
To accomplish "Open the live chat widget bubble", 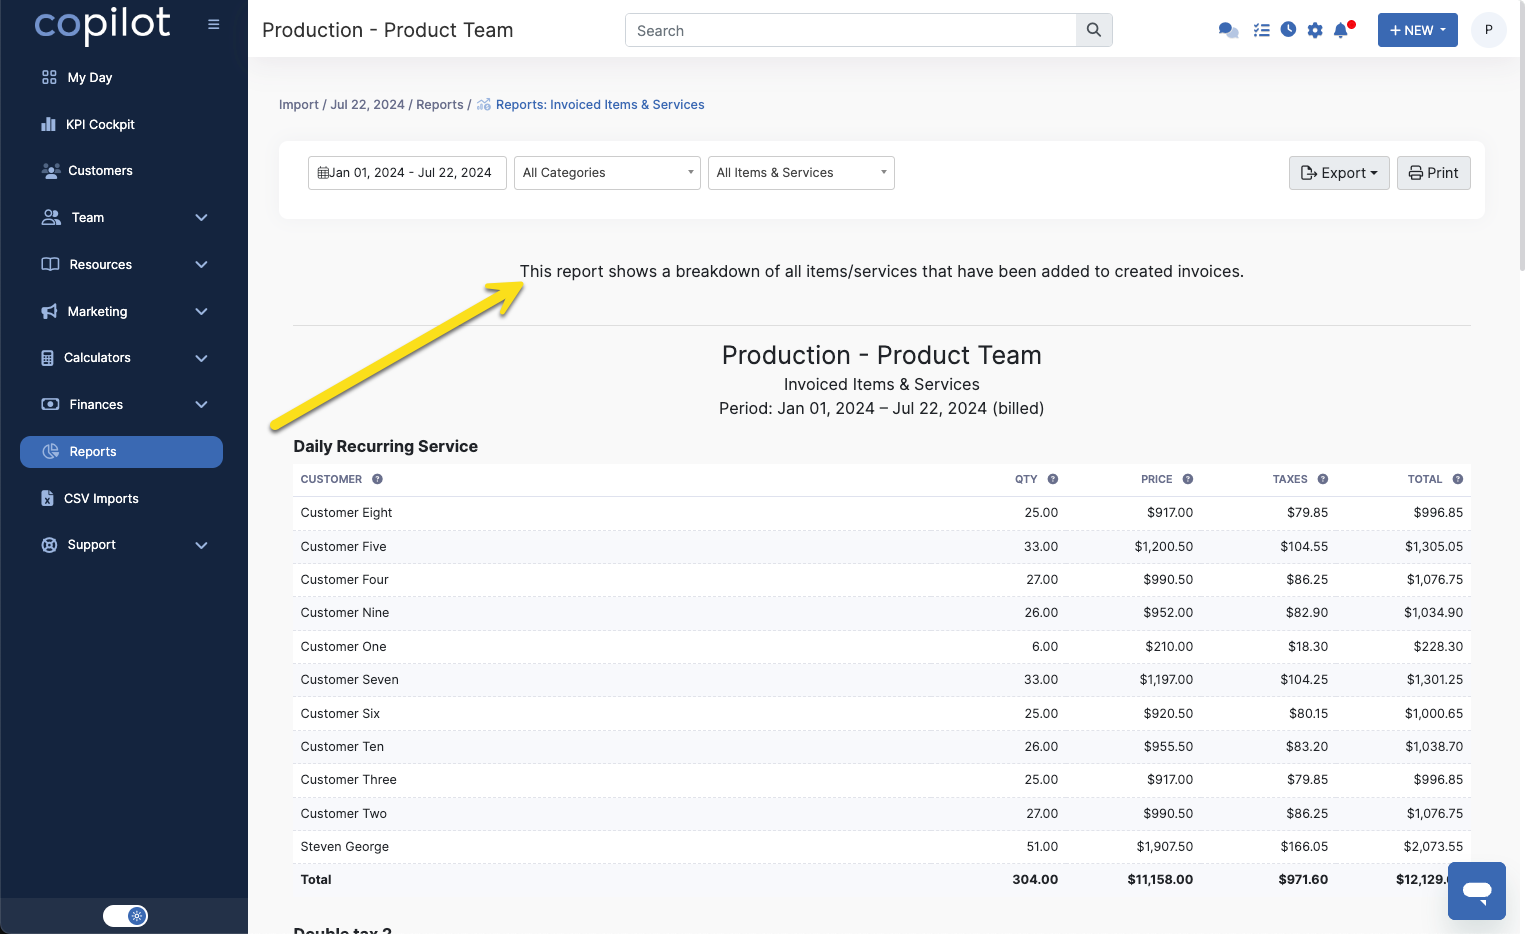I will point(1477,891).
